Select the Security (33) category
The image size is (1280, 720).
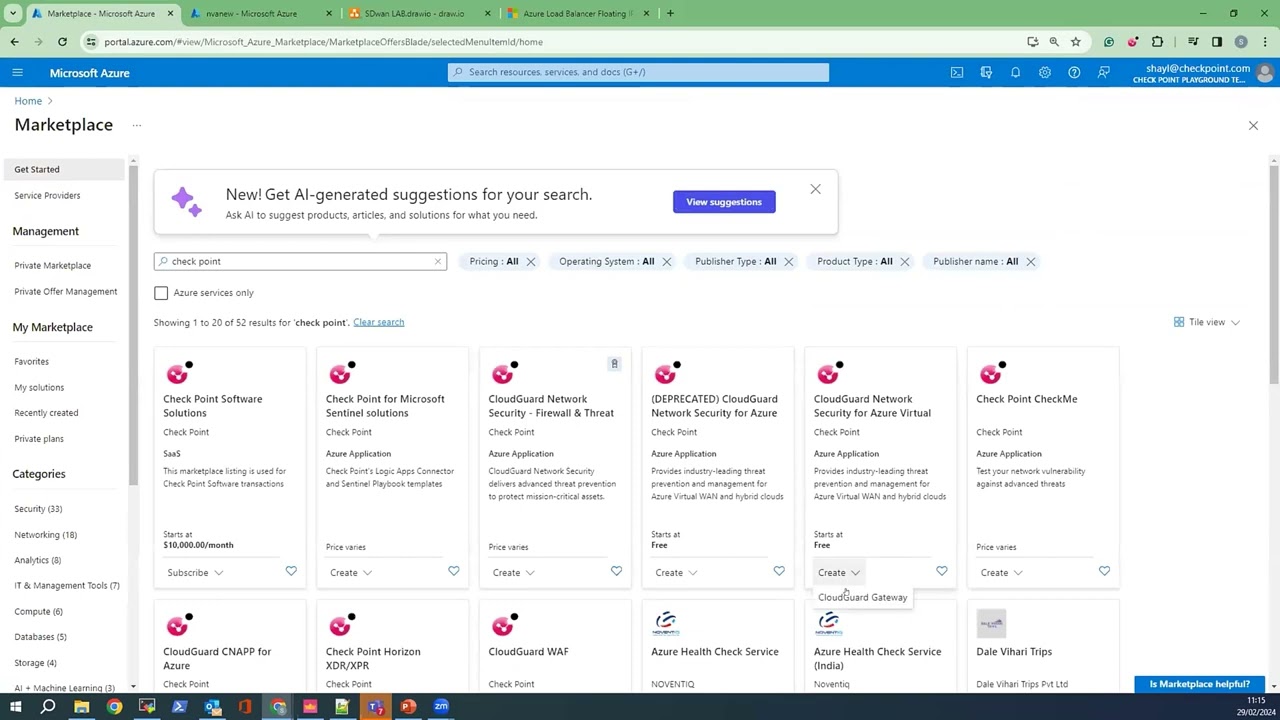point(38,509)
